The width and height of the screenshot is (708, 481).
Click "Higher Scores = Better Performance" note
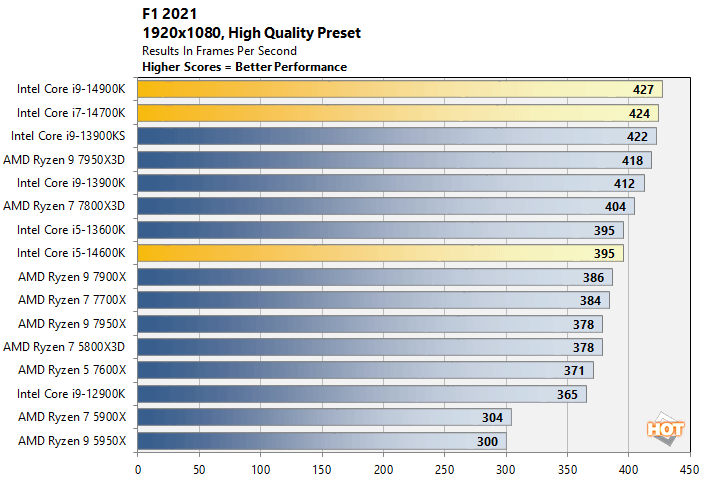pos(245,67)
